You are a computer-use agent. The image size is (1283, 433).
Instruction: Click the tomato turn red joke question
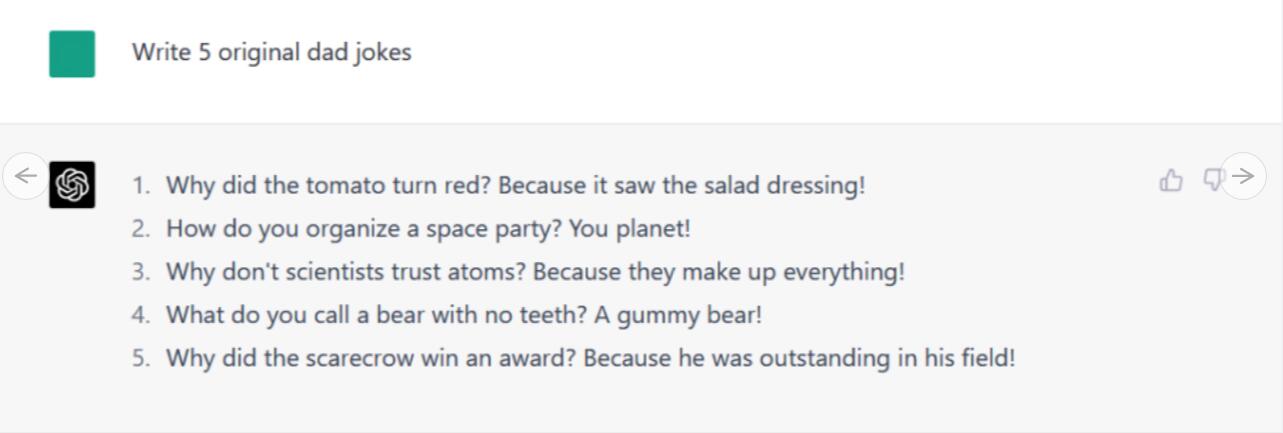pos(328,185)
